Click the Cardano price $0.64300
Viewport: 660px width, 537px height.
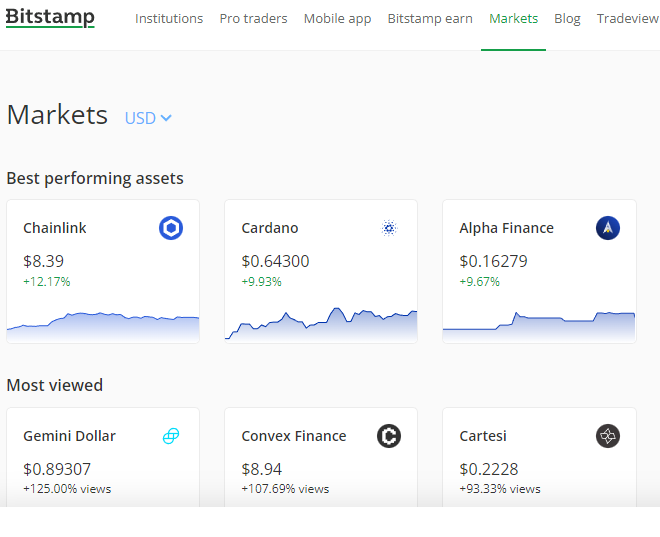click(x=275, y=261)
